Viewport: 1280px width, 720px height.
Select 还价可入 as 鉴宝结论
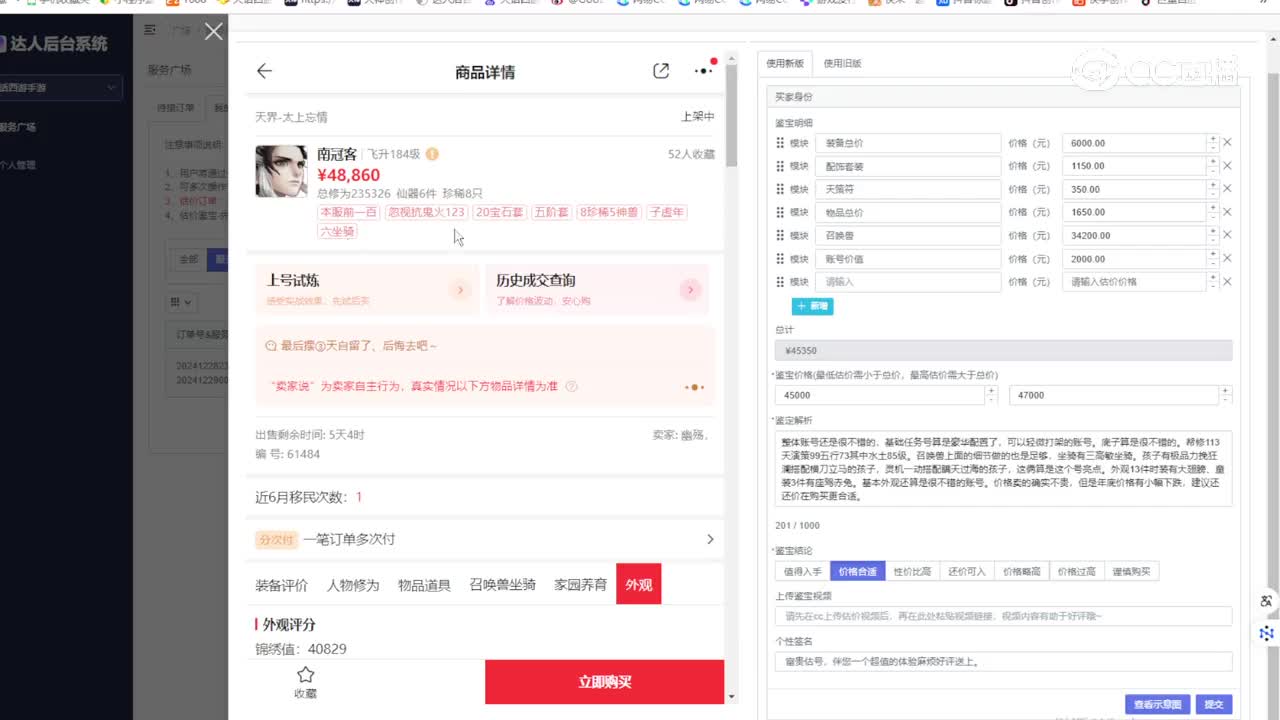click(967, 572)
